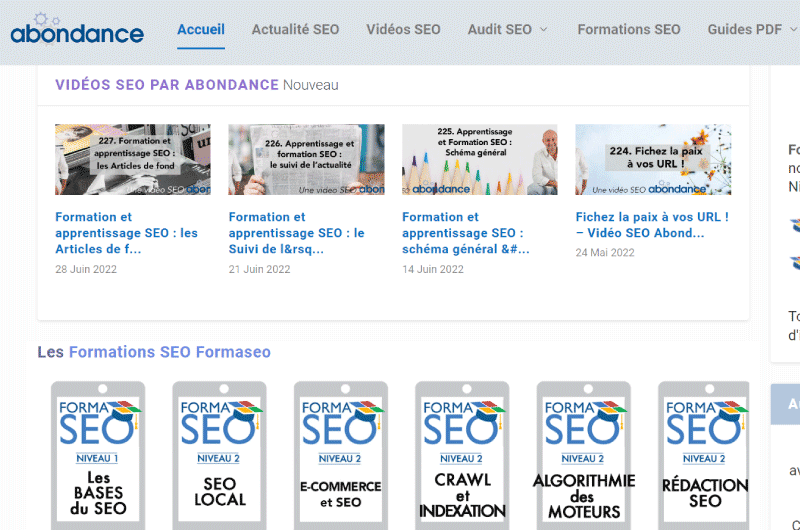The height and width of the screenshot is (530, 800).
Task: Click 'Formations SEO Formaseo' heading link
Action: tap(170, 352)
